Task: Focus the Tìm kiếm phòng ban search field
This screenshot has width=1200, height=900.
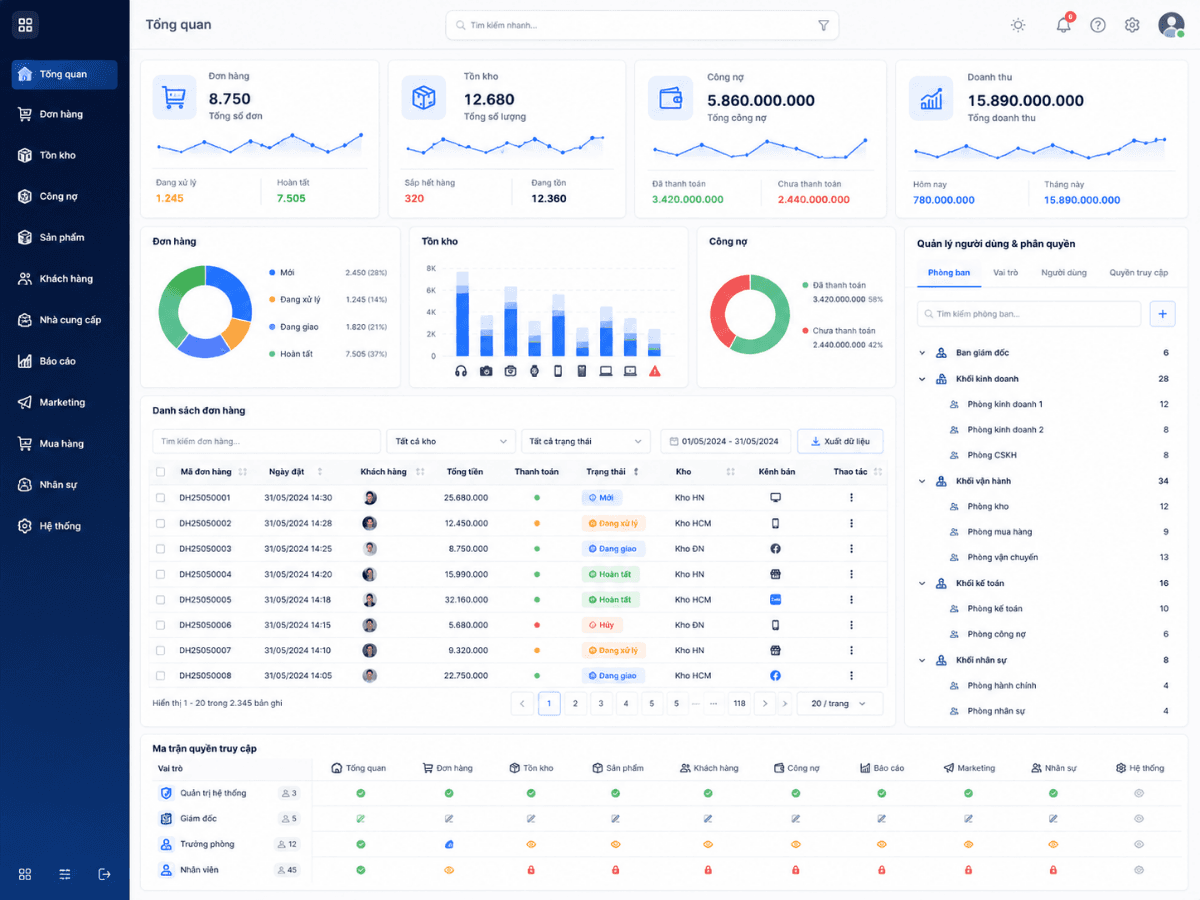Action: pyautogui.click(x=1029, y=314)
